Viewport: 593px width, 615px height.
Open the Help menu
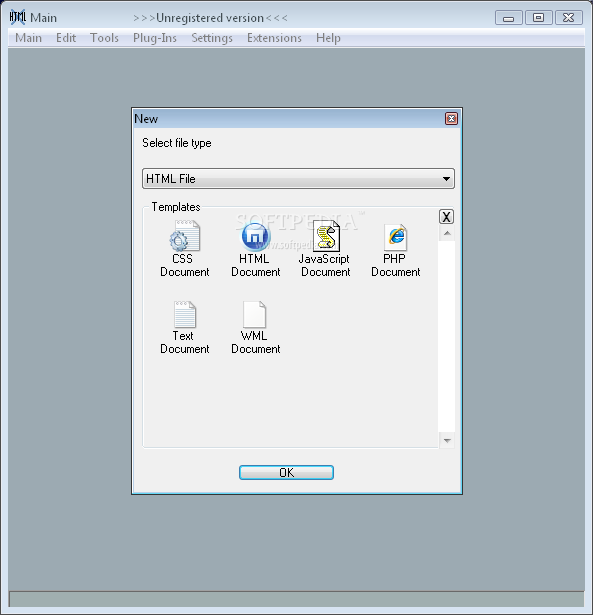[328, 38]
